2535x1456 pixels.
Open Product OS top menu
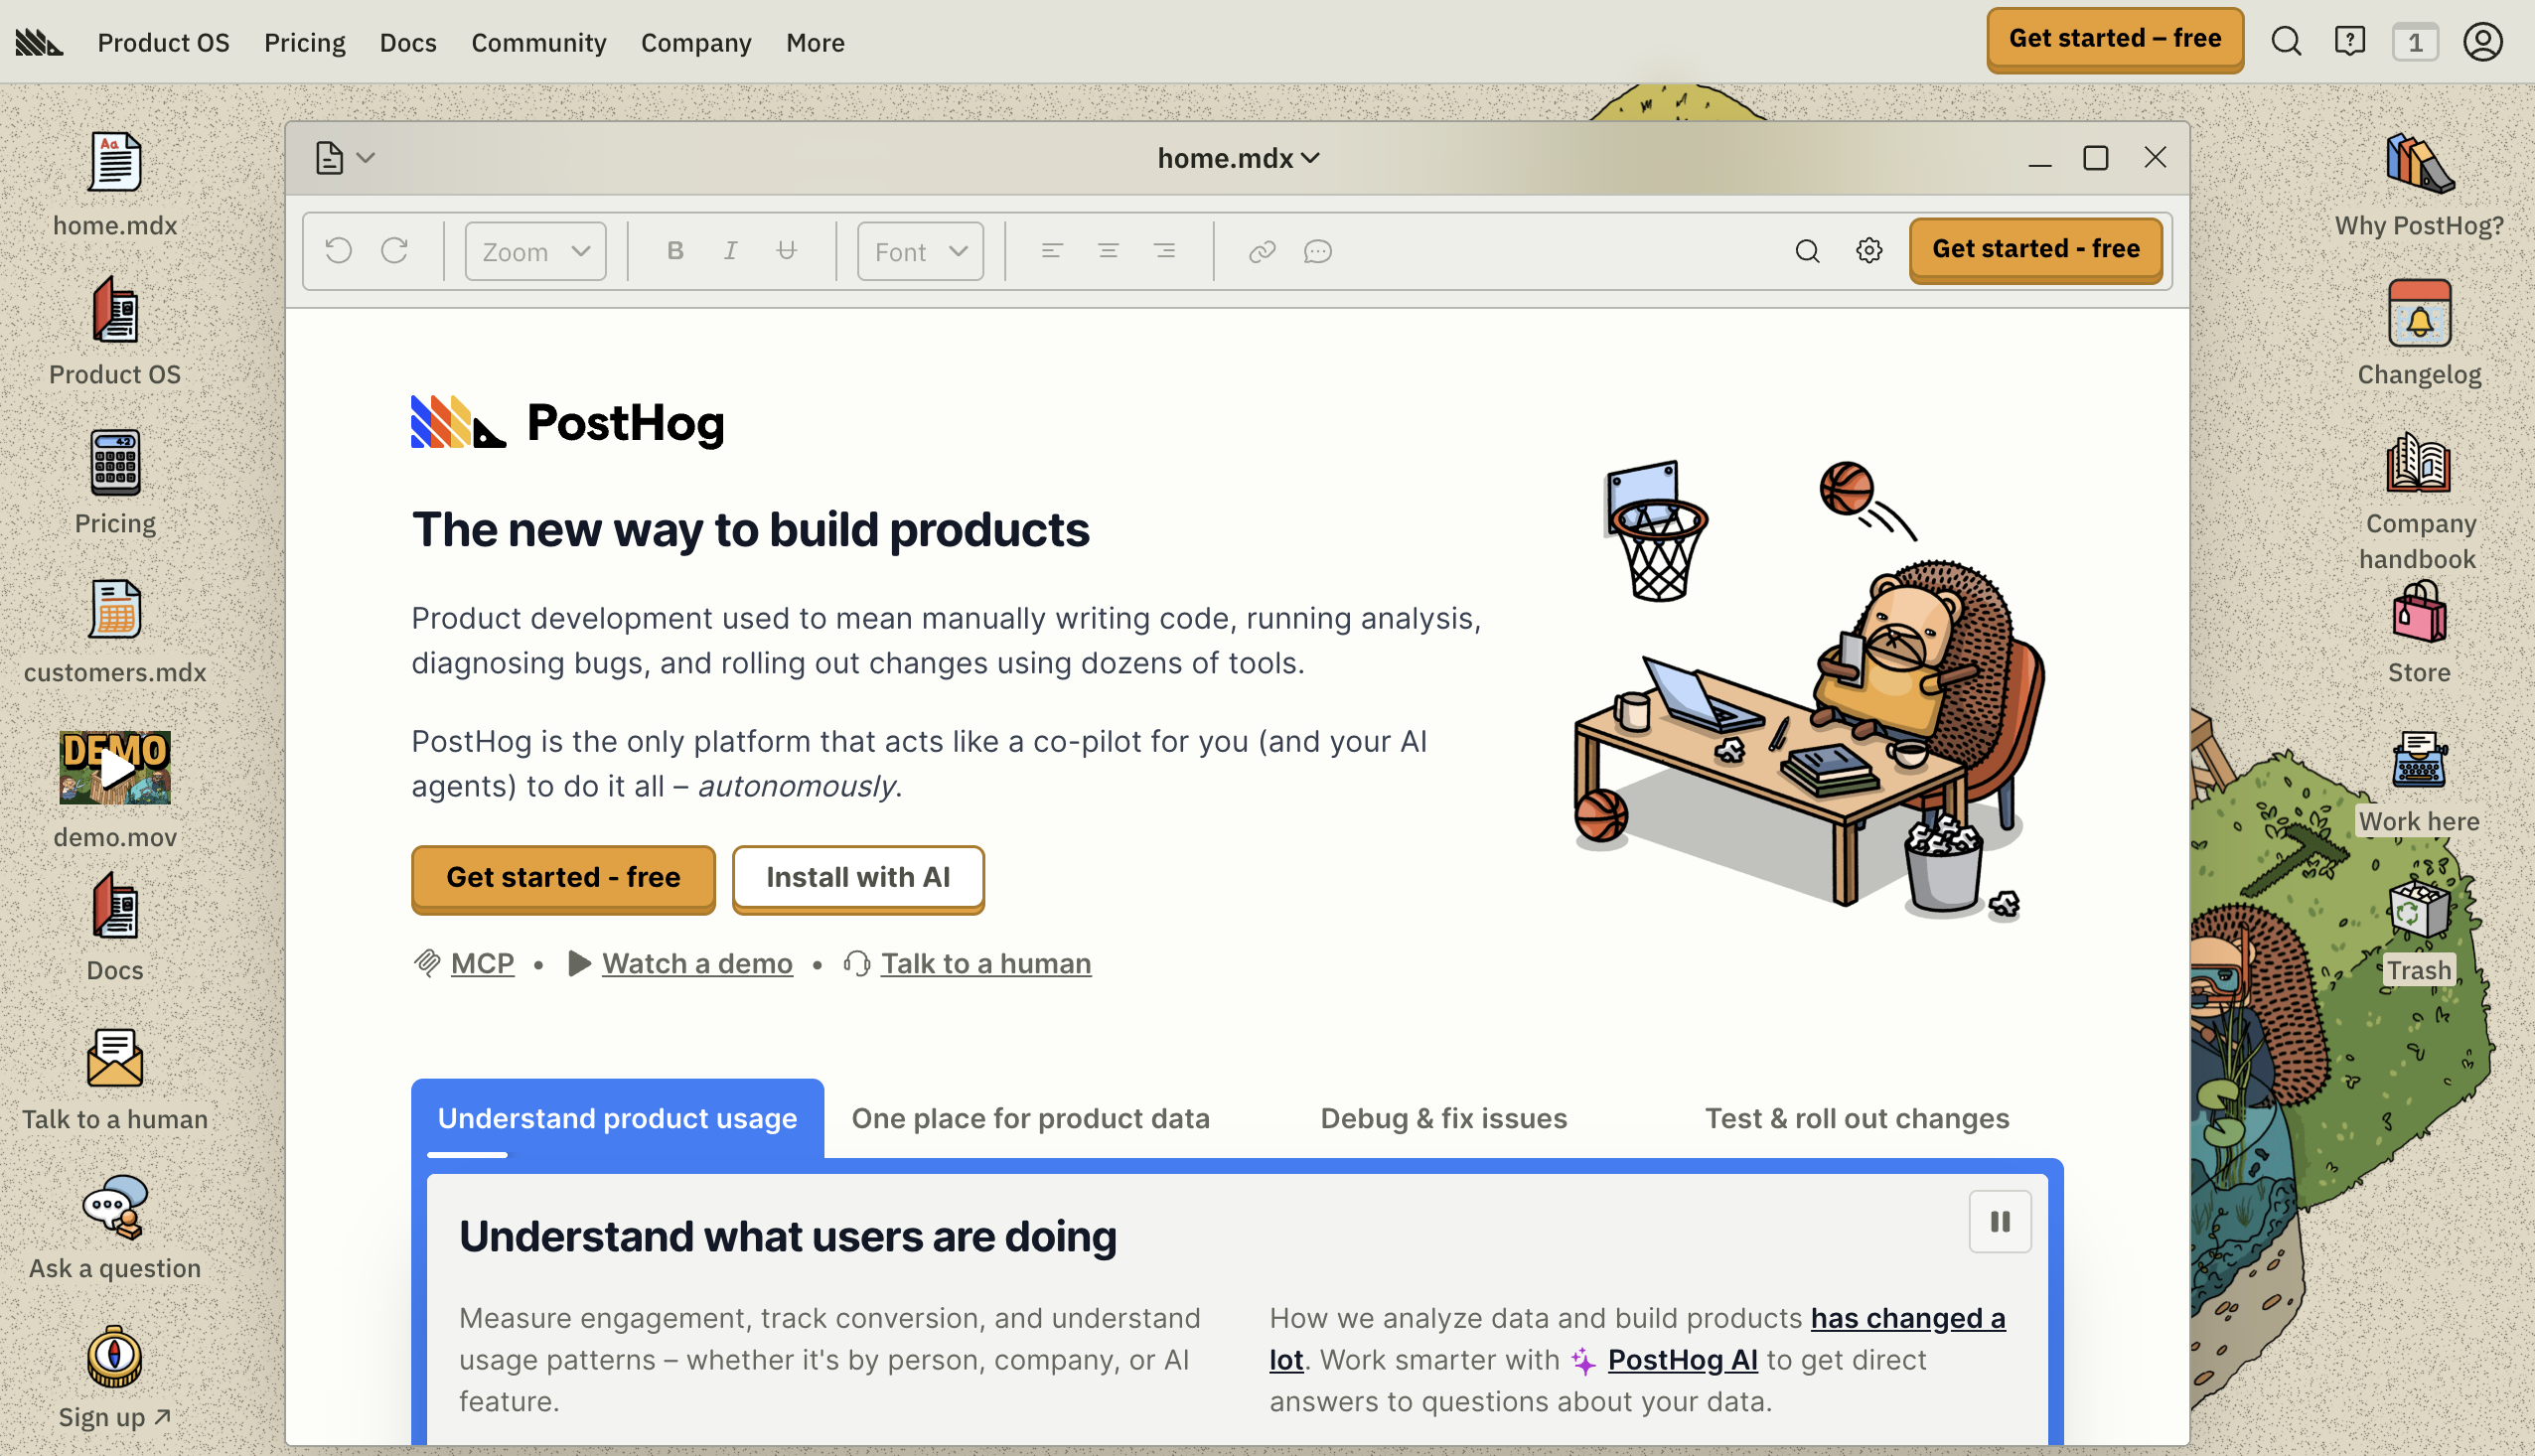tap(163, 42)
